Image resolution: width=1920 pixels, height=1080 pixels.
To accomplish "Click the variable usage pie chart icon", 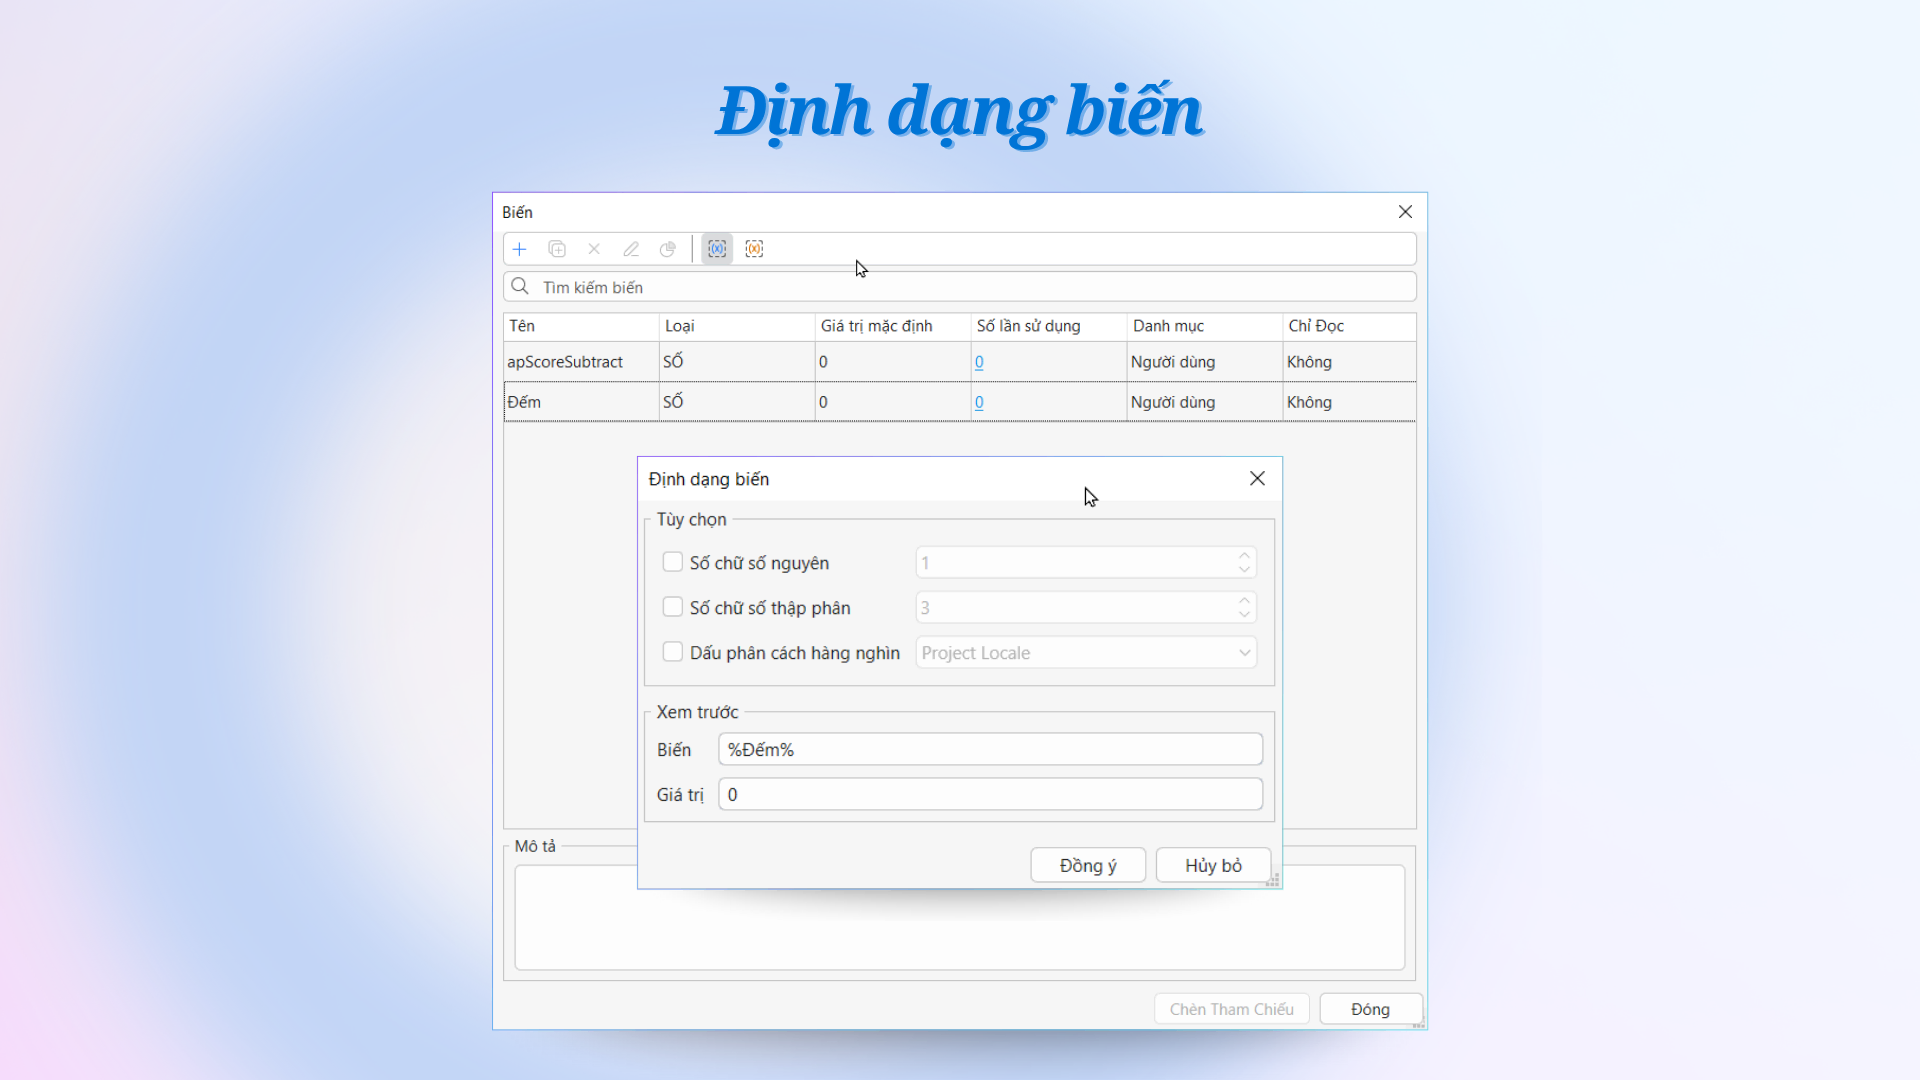I will [x=668, y=249].
